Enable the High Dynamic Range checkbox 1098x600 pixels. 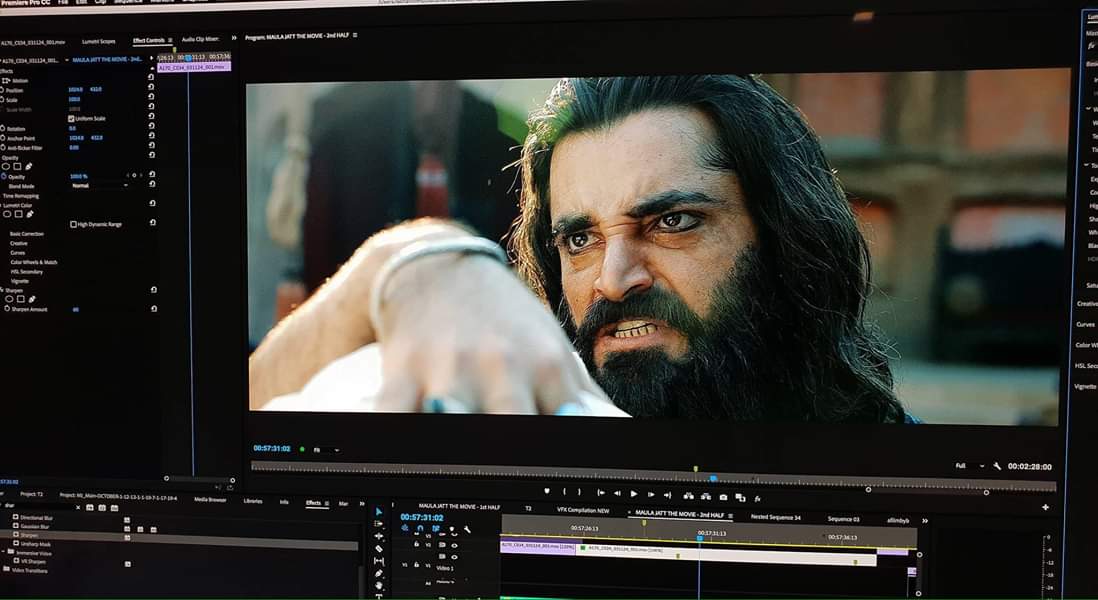coord(73,224)
